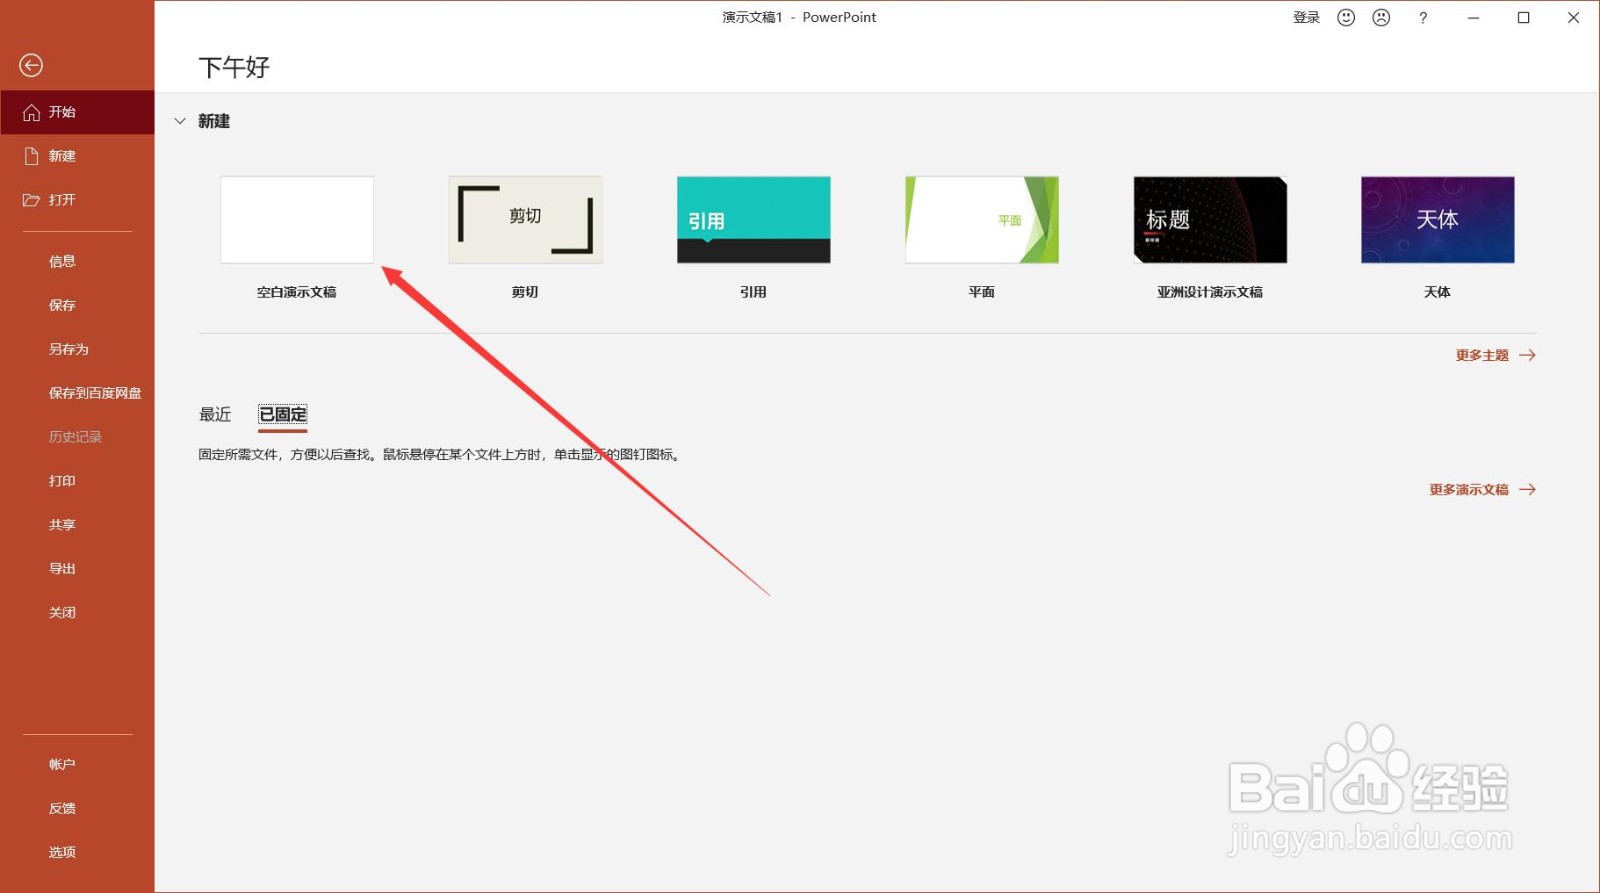This screenshot has height=893, width=1600.
Task: Collapse the 新建 section chevron
Action: tap(180, 121)
